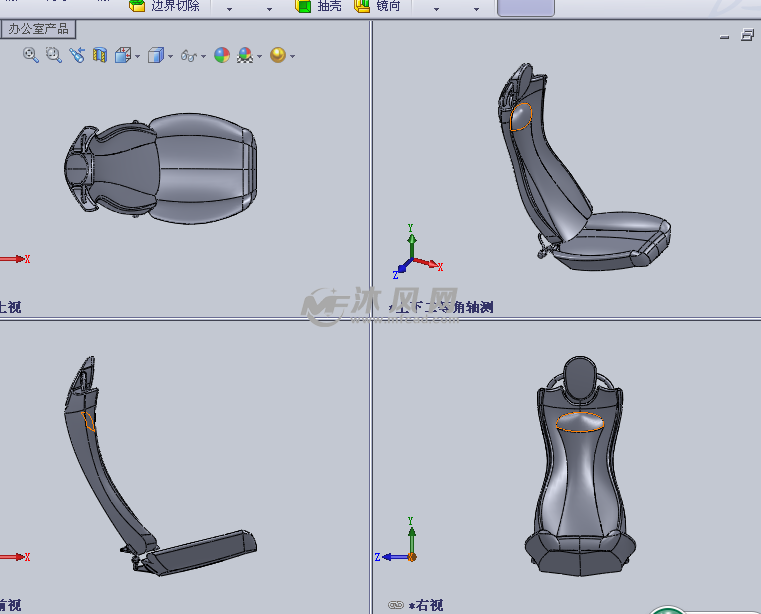The image size is (761, 614).
Task: Click the View Settings gold sphere icon
Action: tap(277, 55)
